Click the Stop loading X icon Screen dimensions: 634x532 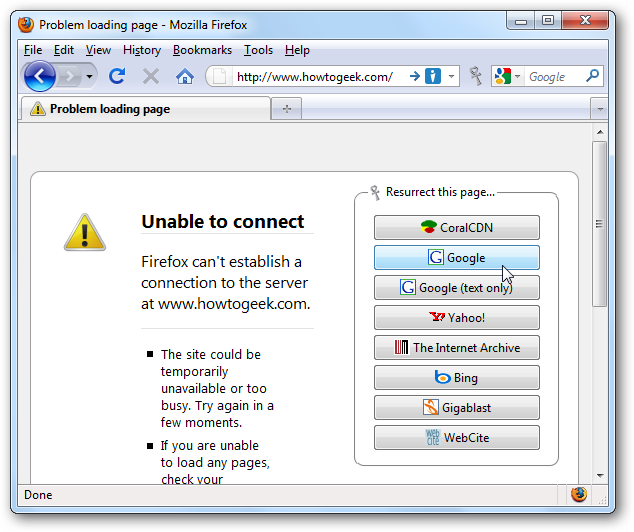(151, 76)
